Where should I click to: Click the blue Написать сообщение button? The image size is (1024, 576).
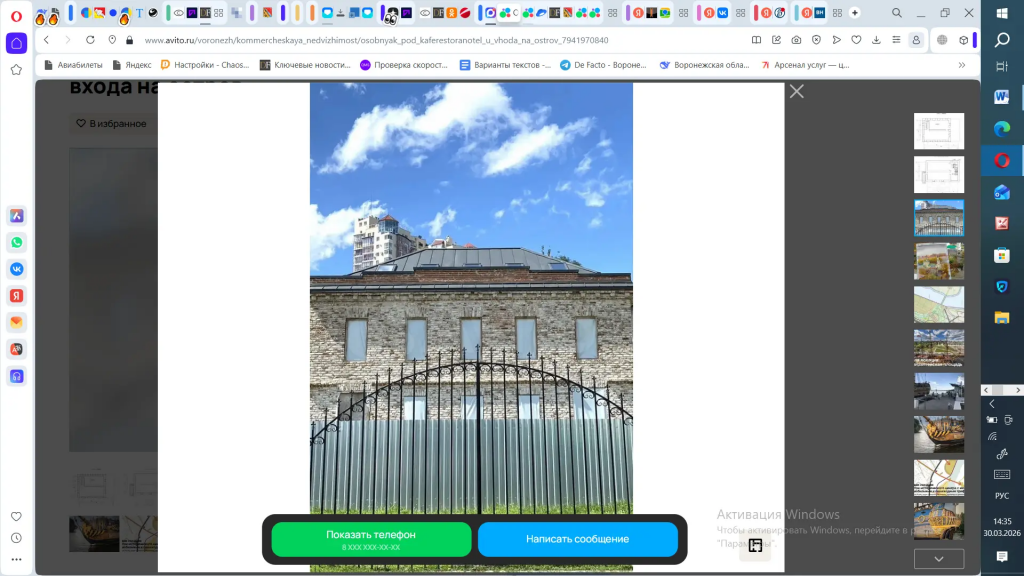coord(577,539)
